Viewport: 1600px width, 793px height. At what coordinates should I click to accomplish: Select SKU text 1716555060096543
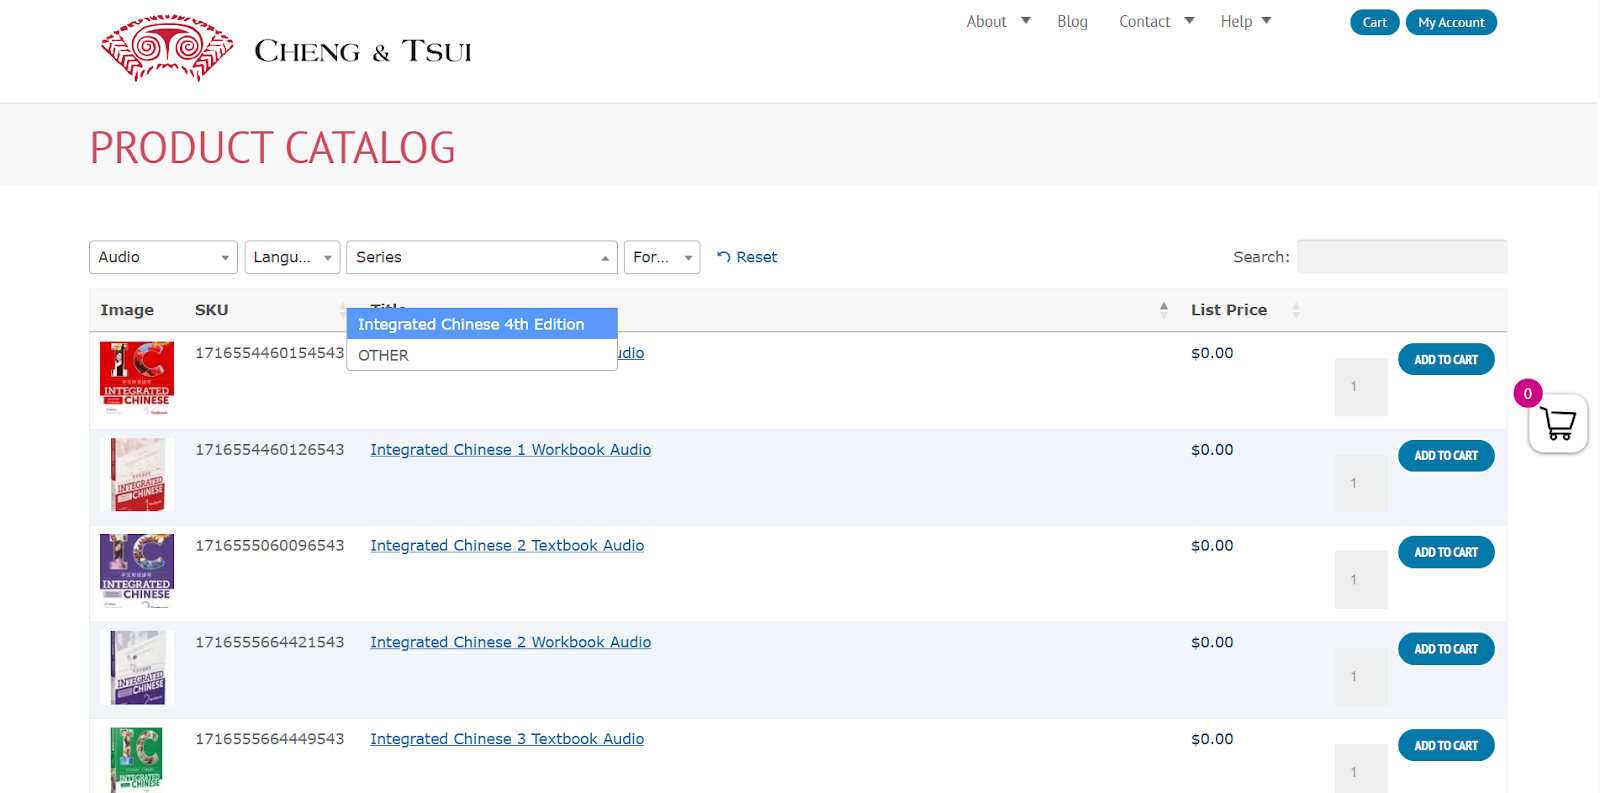click(x=269, y=546)
